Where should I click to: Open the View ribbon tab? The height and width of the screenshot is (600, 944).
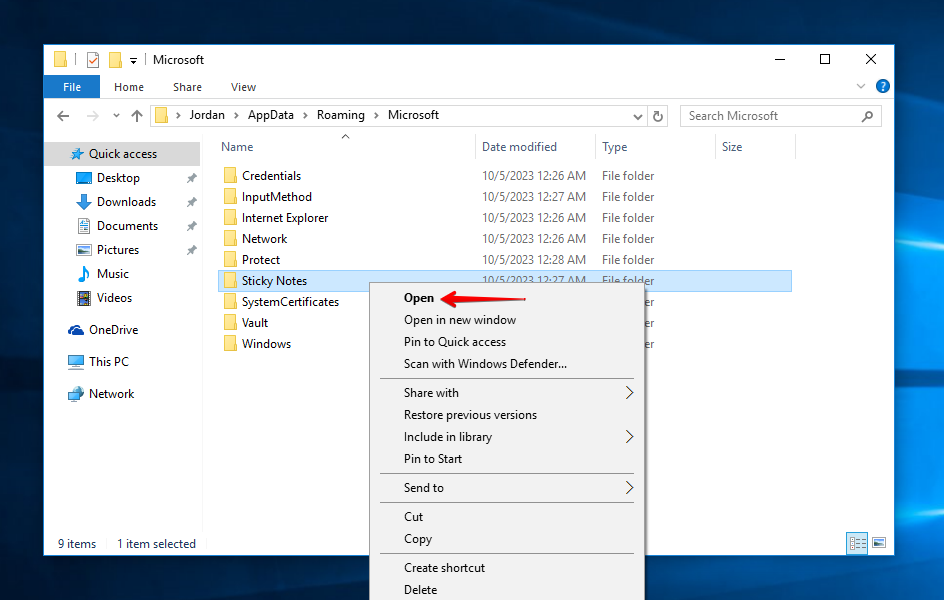(243, 87)
